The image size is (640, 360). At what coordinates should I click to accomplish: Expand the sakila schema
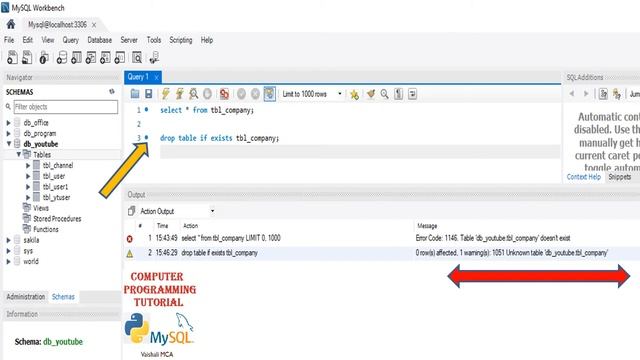coord(8,240)
